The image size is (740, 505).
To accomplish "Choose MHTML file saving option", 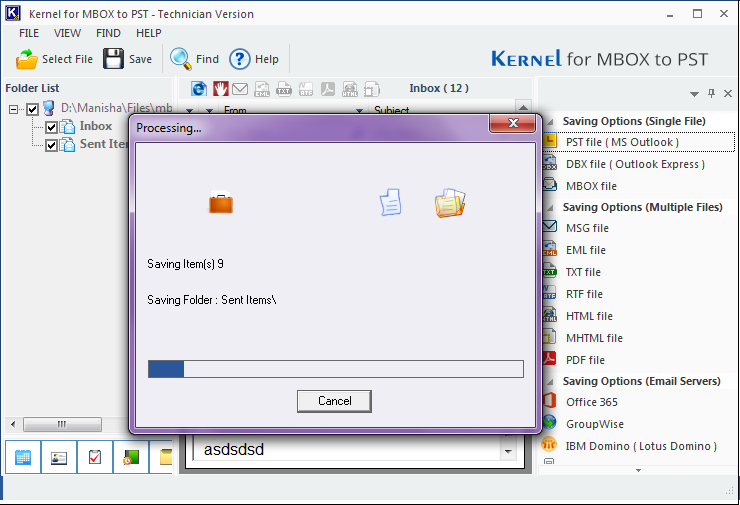I will 594,338.
